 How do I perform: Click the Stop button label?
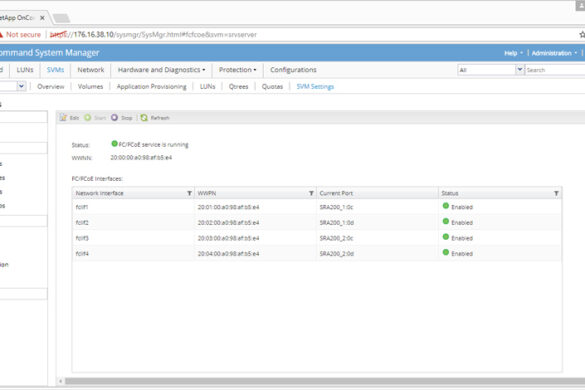(x=127, y=118)
